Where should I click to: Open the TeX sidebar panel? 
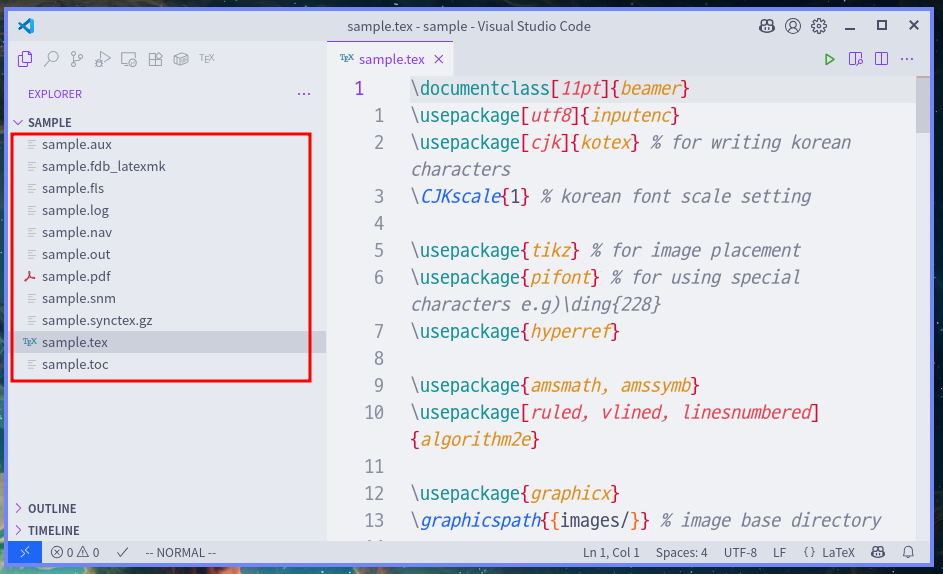(207, 59)
